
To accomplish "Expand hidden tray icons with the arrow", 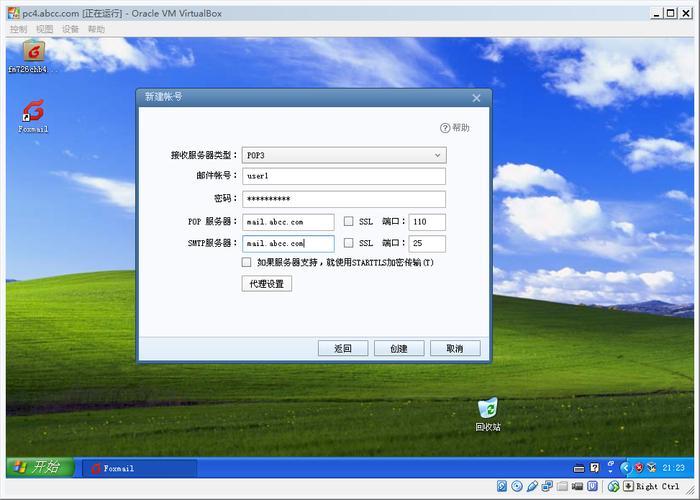I will tap(626, 468).
